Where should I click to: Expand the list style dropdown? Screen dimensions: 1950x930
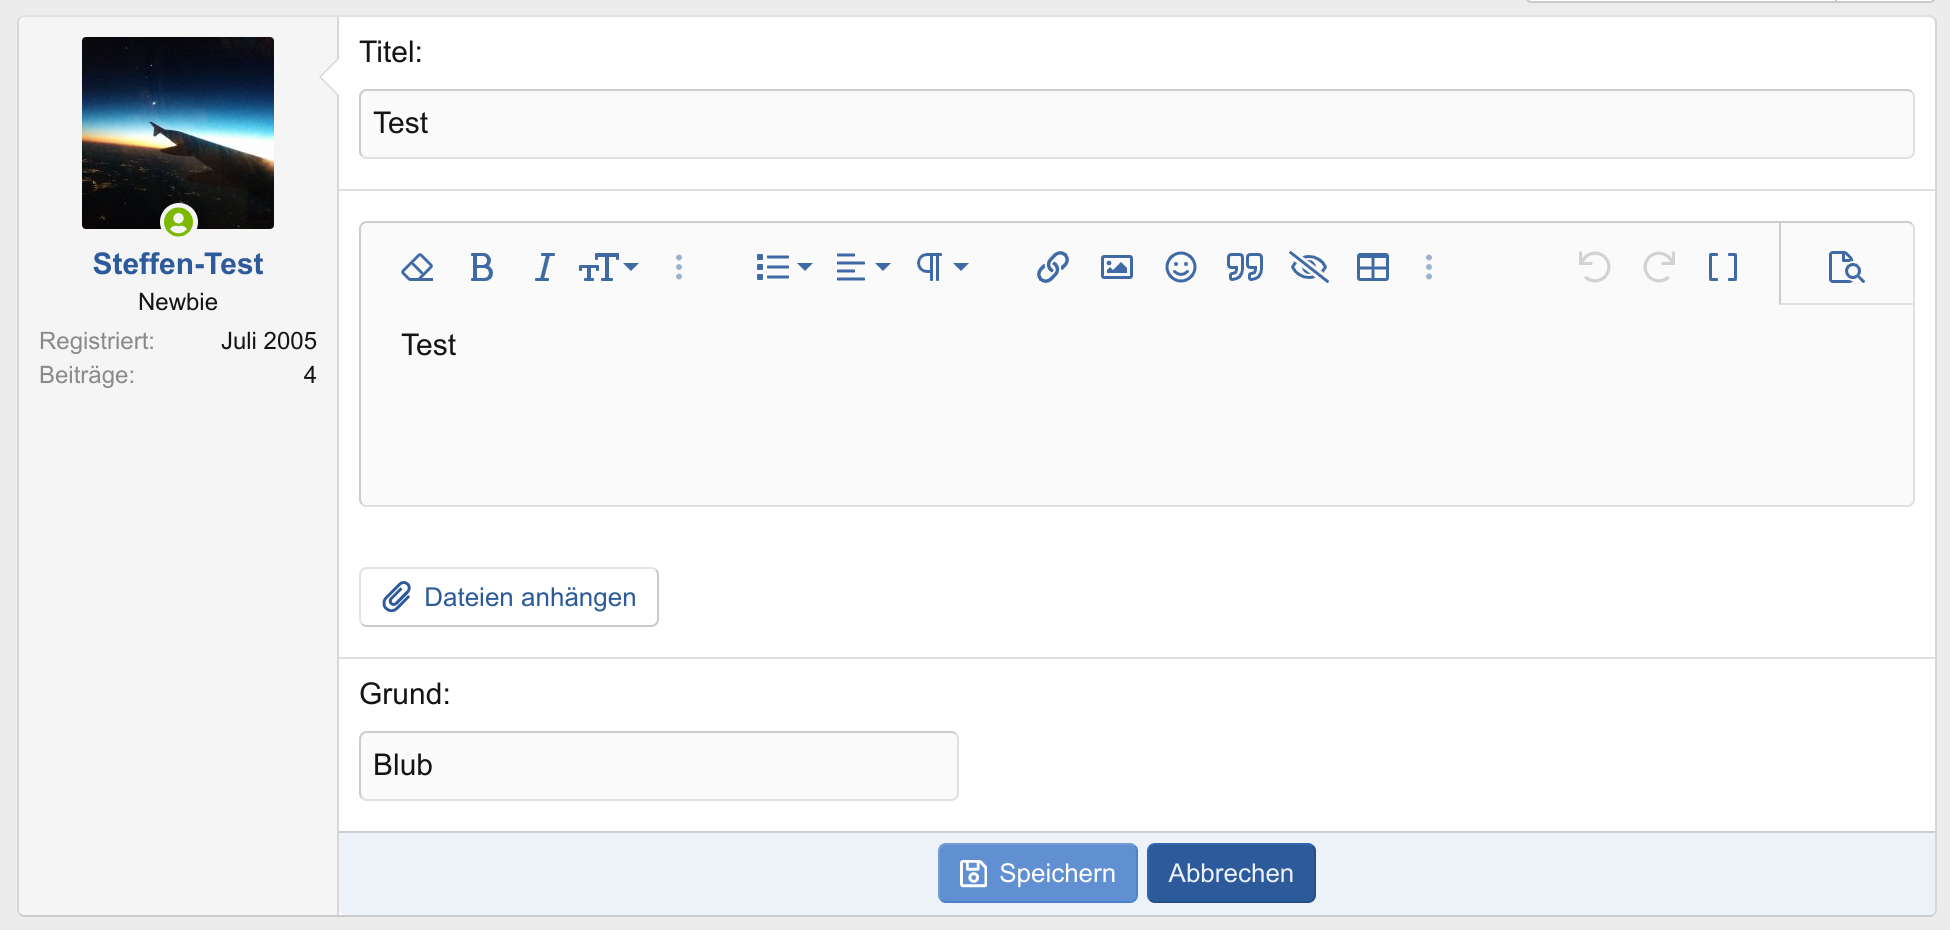[783, 267]
